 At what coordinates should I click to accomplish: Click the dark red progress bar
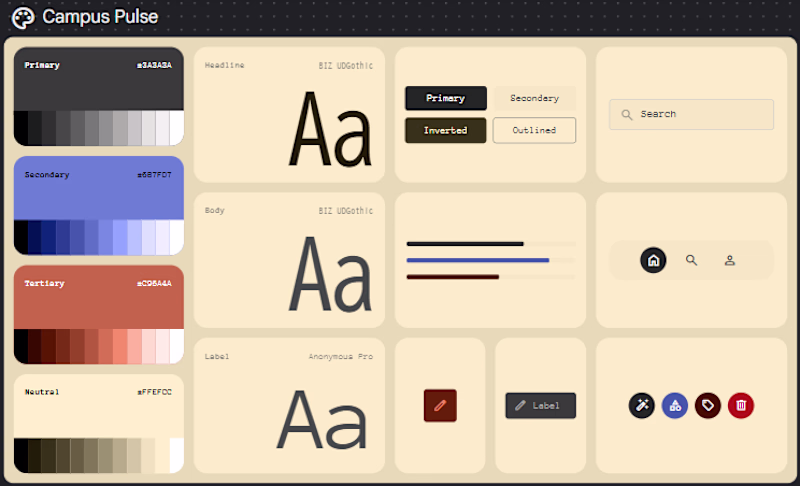click(x=453, y=277)
